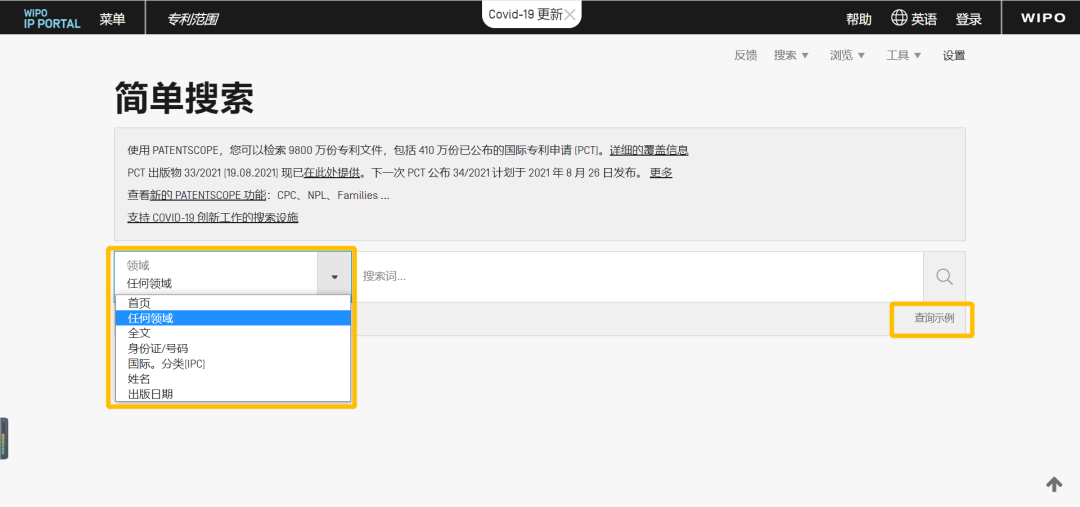1080x507 pixels.
Task: Choose 全文 from the field list
Action: [x=233, y=333]
